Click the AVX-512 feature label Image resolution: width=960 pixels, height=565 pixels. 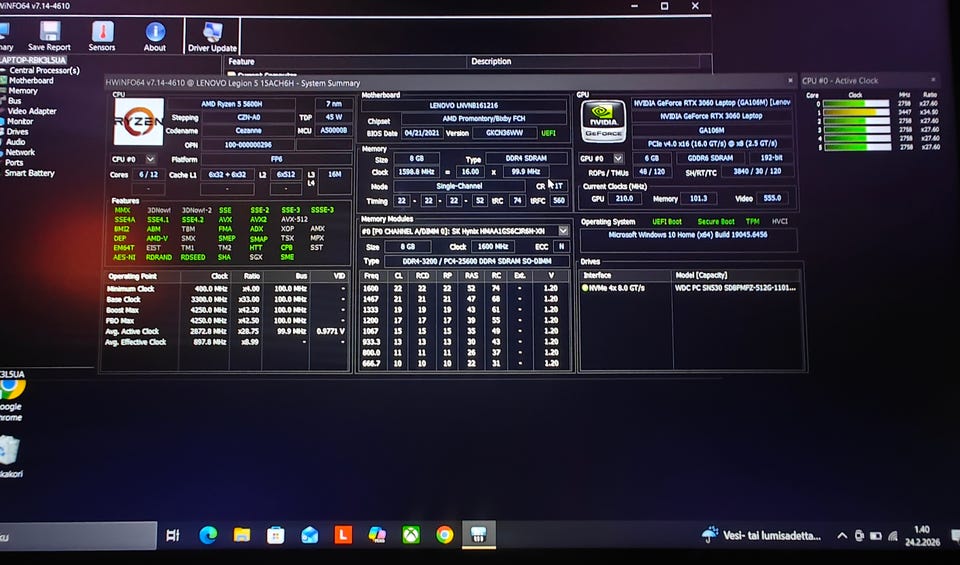click(x=294, y=219)
